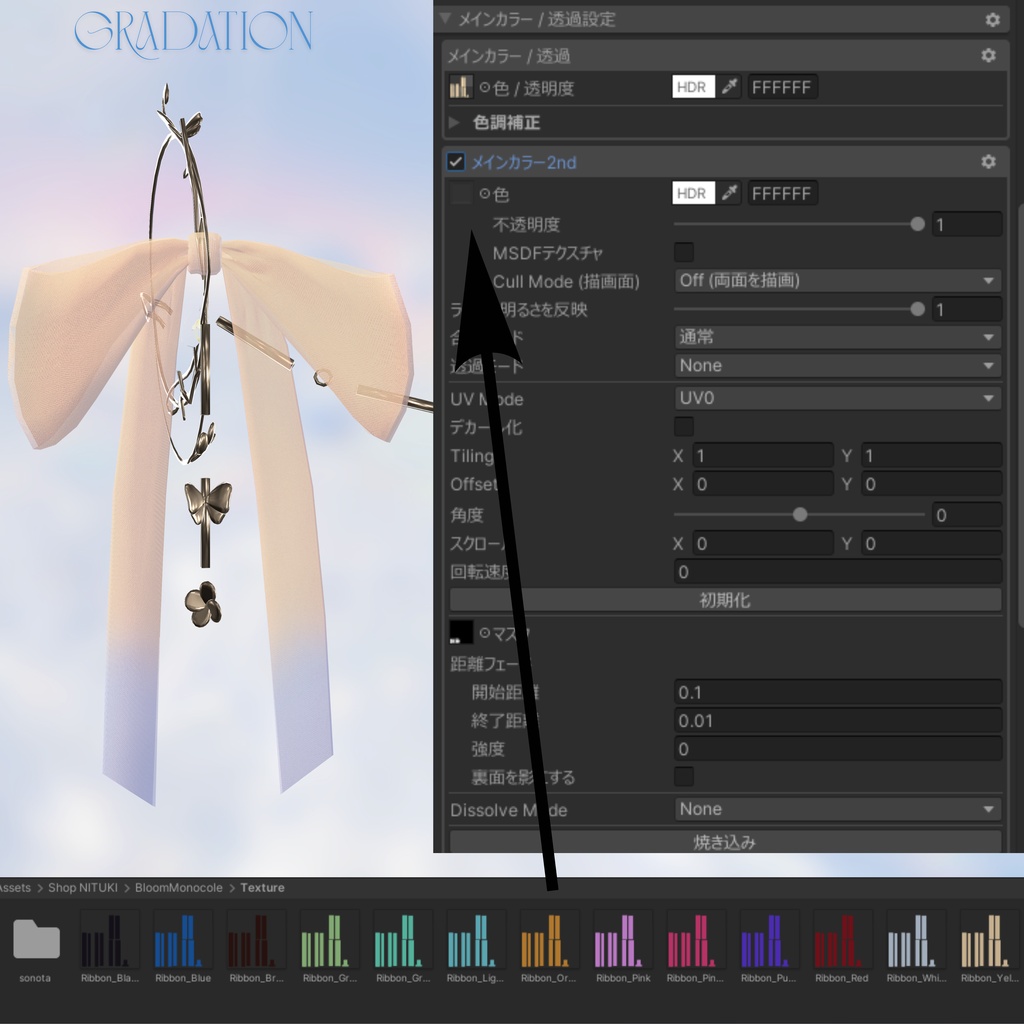1024x1024 pixels.
Task: Open the 透過モード dropdown showing None
Action: coord(838,366)
